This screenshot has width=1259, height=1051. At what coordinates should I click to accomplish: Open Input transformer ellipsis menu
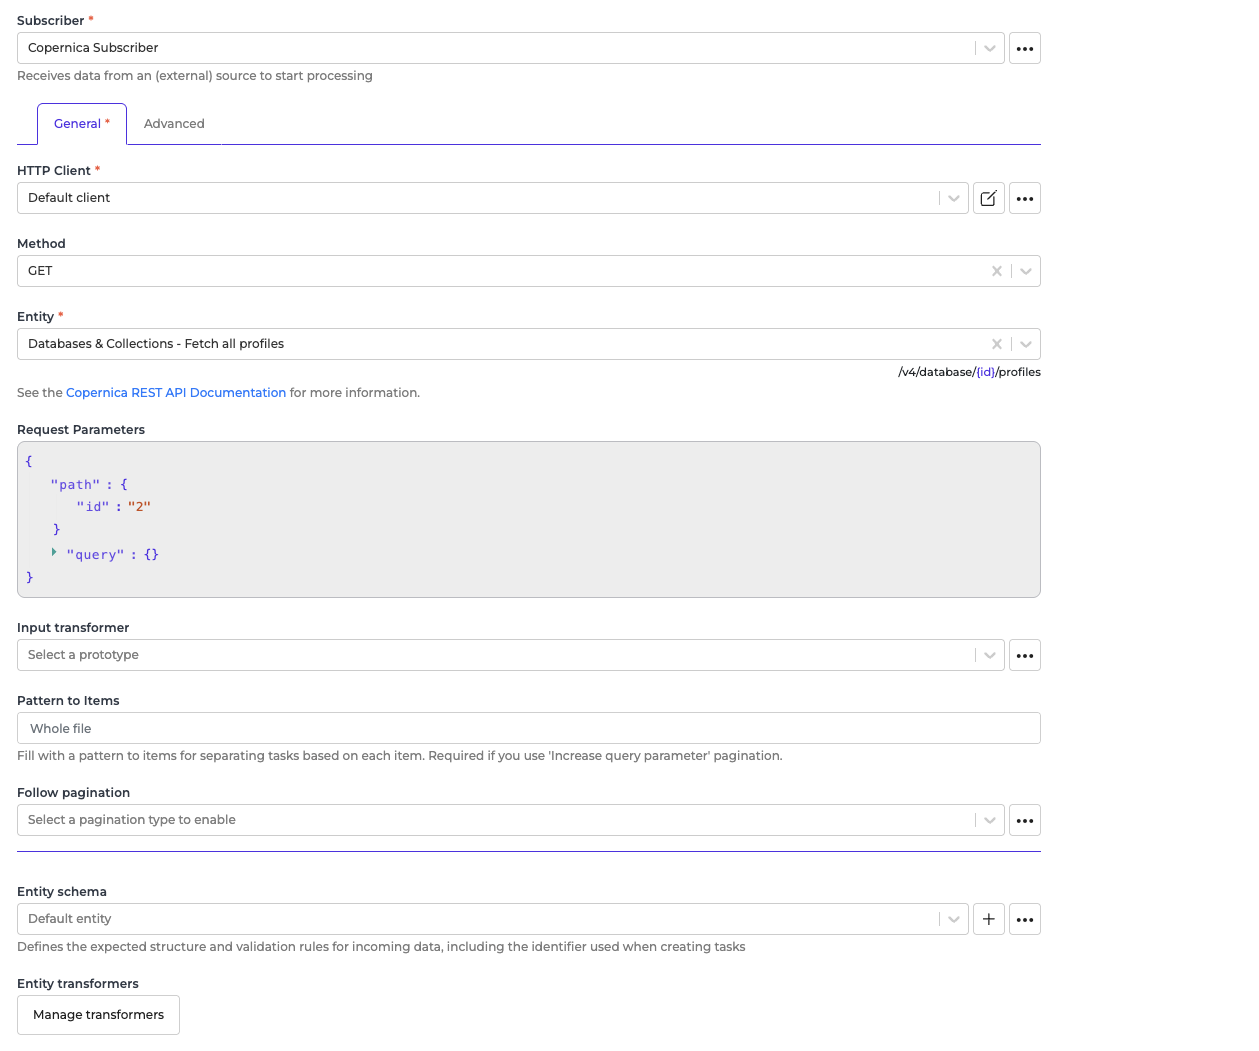[1024, 655]
